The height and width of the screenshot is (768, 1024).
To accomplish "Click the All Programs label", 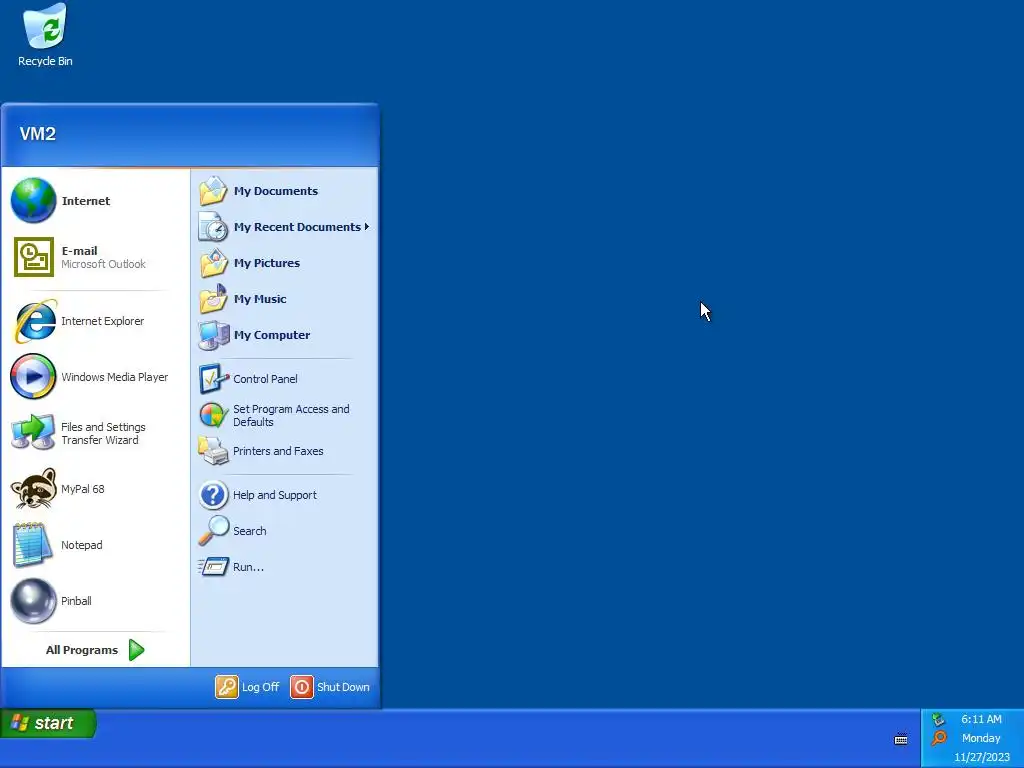I will tap(82, 650).
